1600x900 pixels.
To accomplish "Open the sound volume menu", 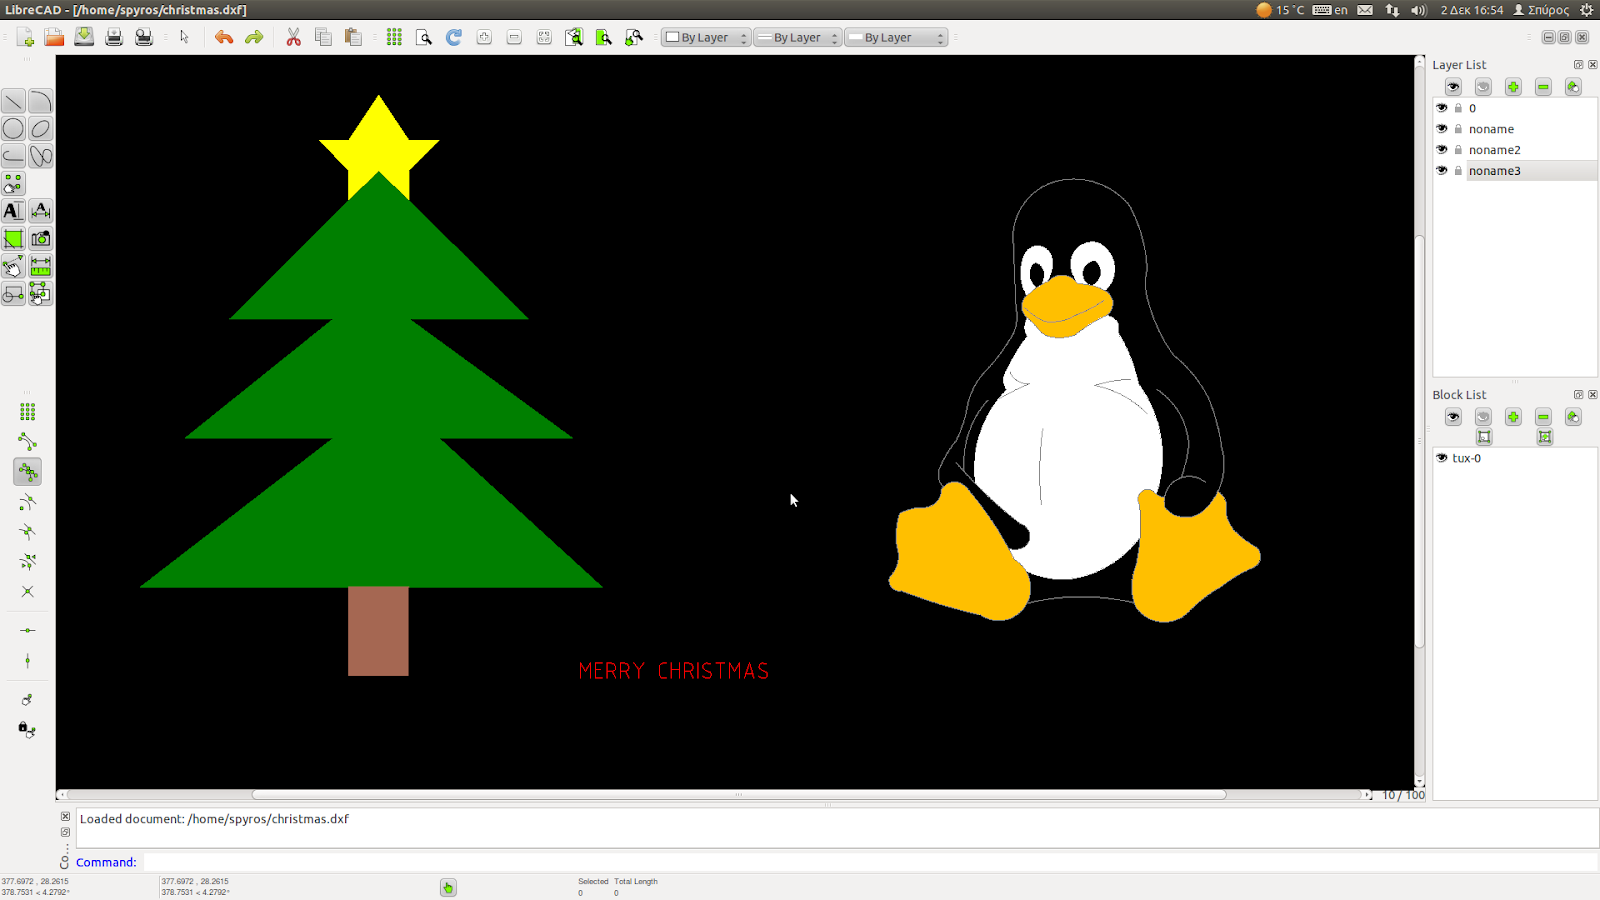I will [x=1418, y=10].
